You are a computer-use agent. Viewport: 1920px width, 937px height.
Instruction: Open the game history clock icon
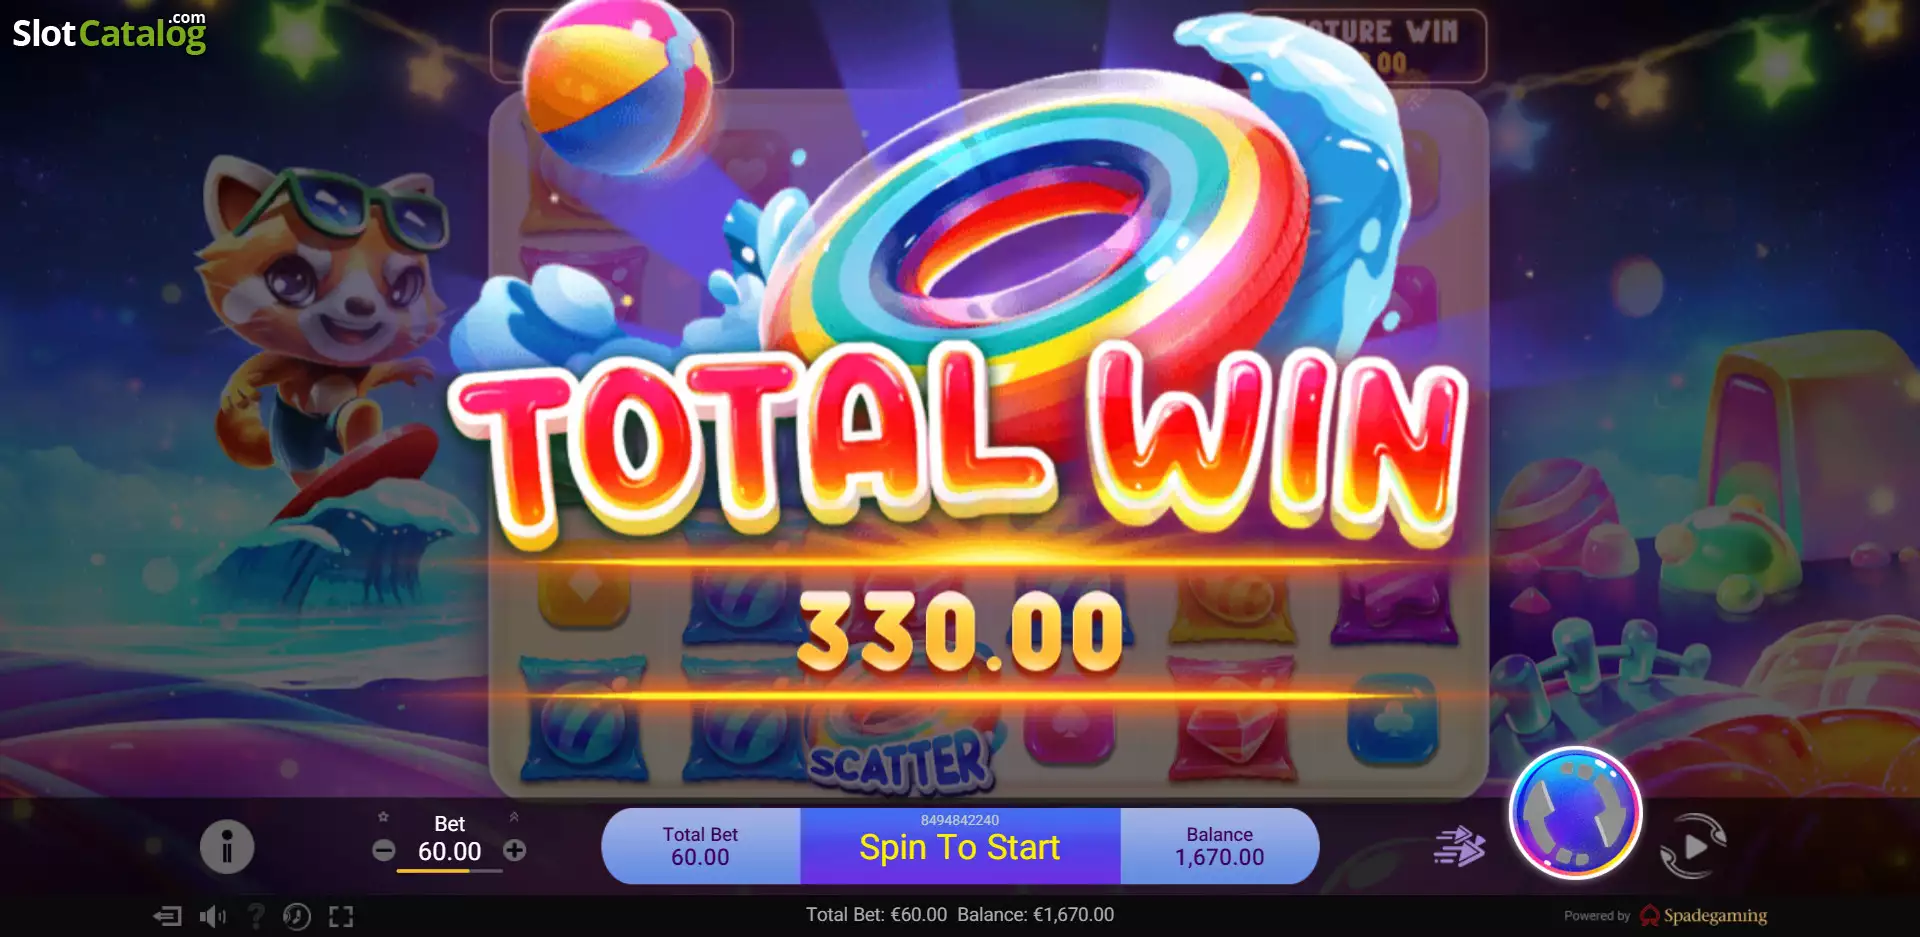tap(297, 916)
